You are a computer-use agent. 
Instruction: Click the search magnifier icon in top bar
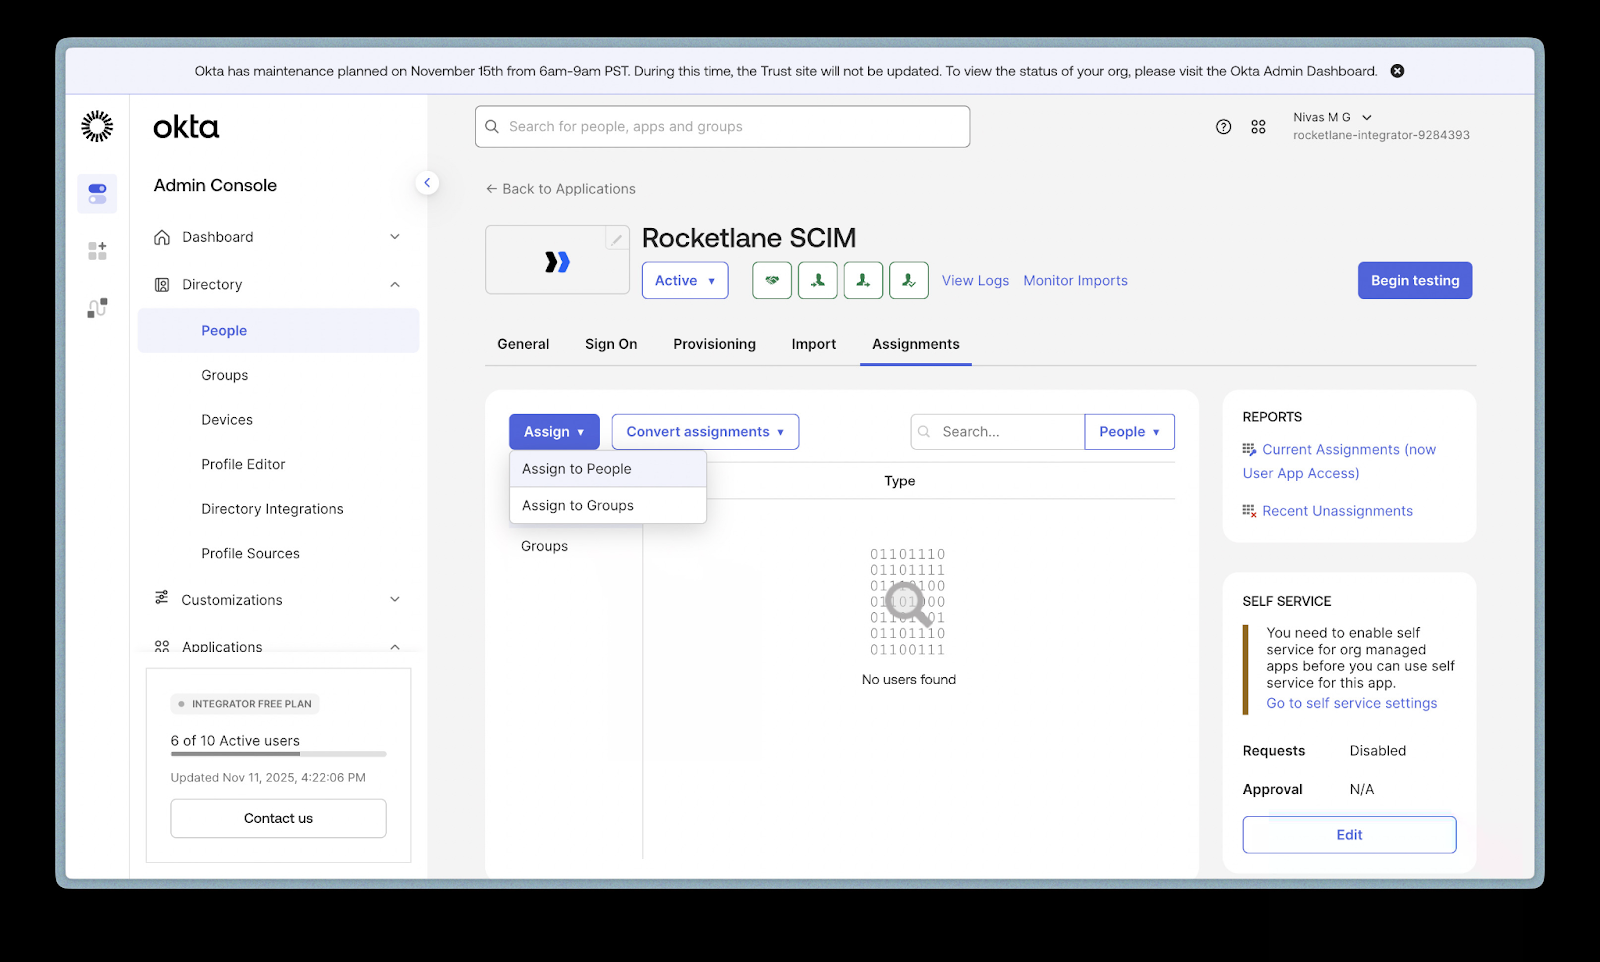(492, 127)
